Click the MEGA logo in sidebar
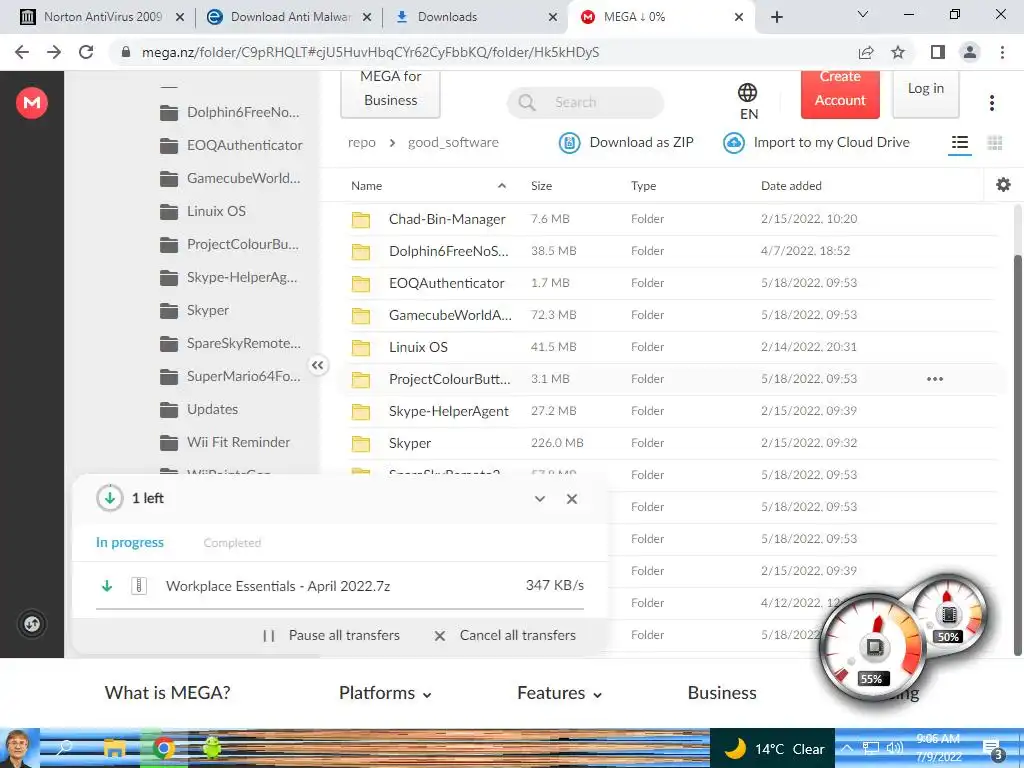 tap(31, 103)
